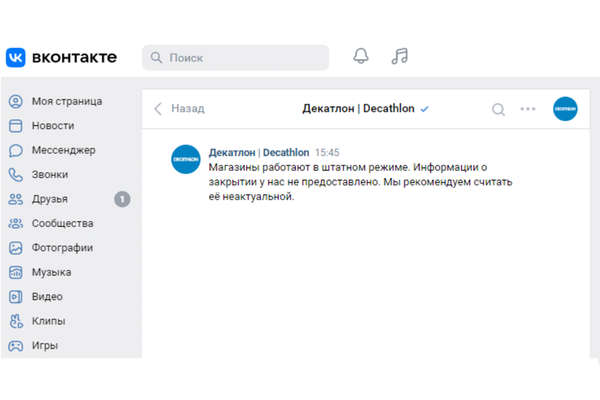Screen dimensions: 600x400
Task: Open chat title Декатлон | Decathlon
Action: coord(358,109)
